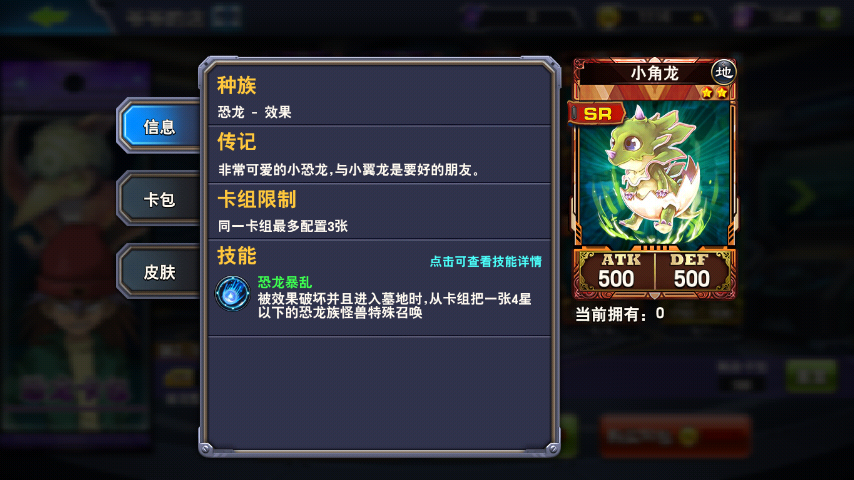
Task: Click the blurred green back arrow
Action: tap(49, 16)
